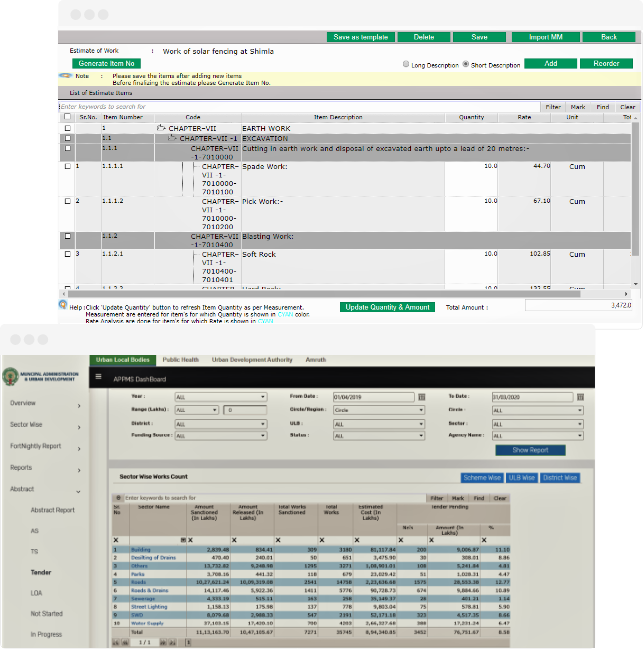The width and height of the screenshot is (643, 649).
Task: Click the Help icon near Update Quantity
Action: click(62, 304)
